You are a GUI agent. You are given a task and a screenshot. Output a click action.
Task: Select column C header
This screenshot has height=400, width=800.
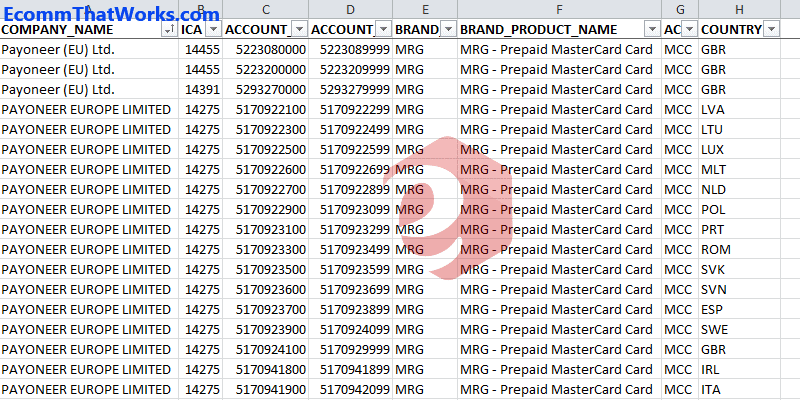[x=266, y=9]
